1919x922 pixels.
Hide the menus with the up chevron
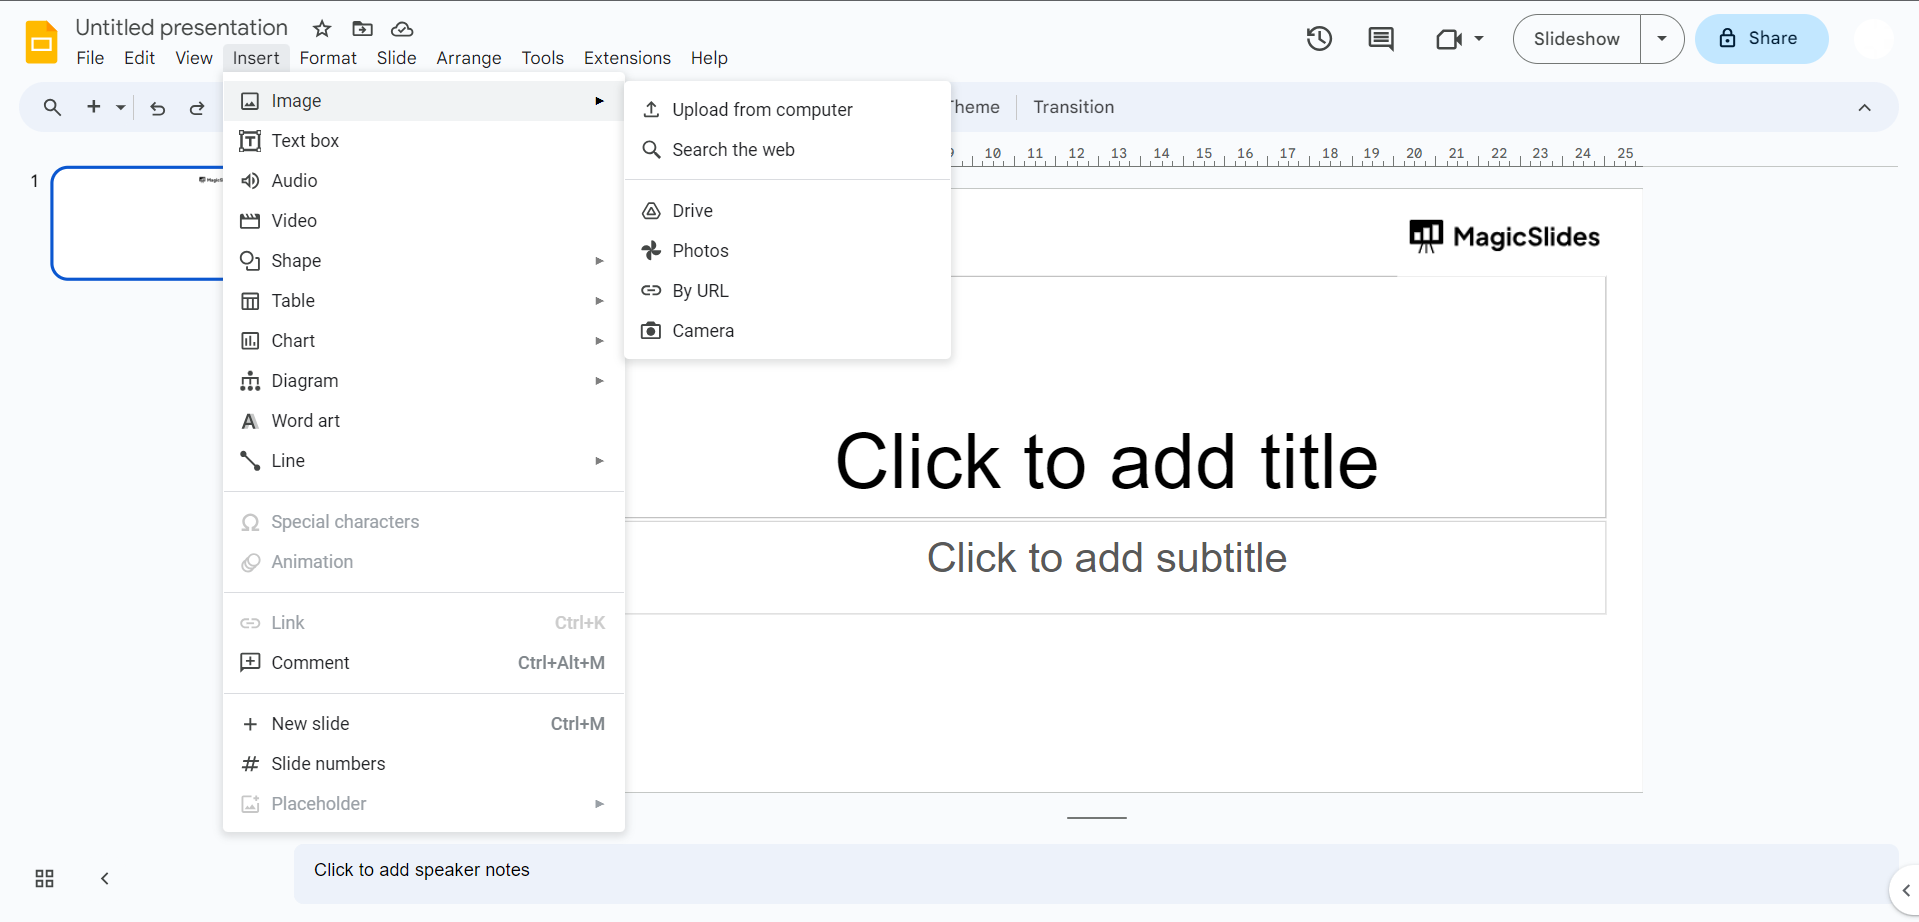pos(1864,108)
